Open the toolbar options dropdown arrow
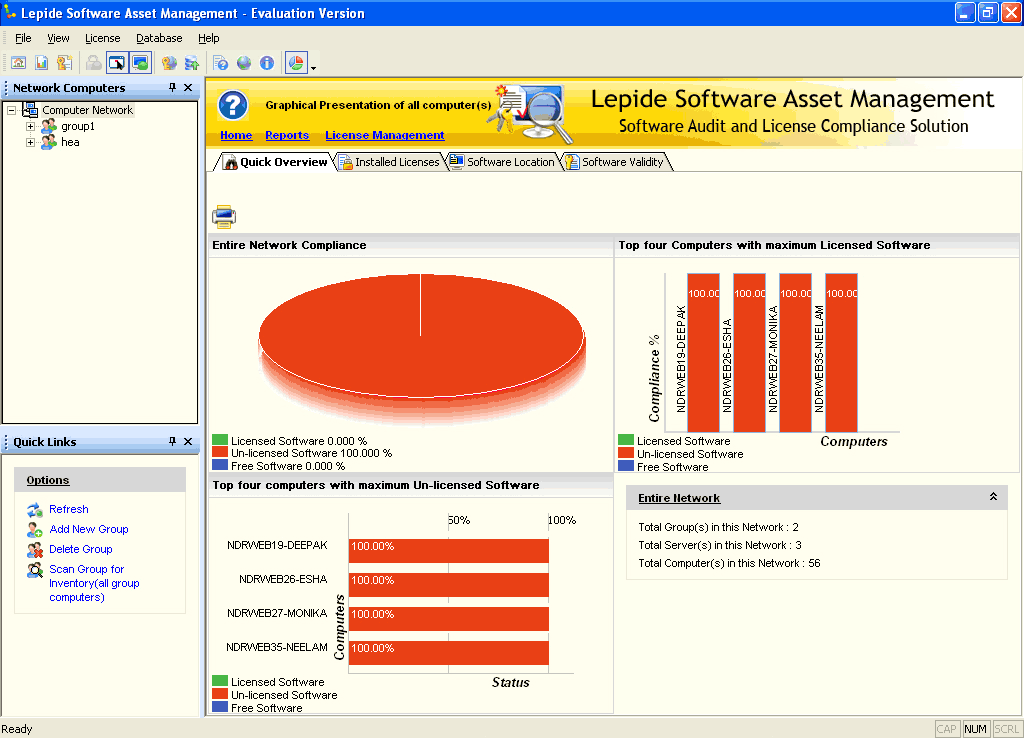Screen dimensions: 1024x738 pos(313,67)
